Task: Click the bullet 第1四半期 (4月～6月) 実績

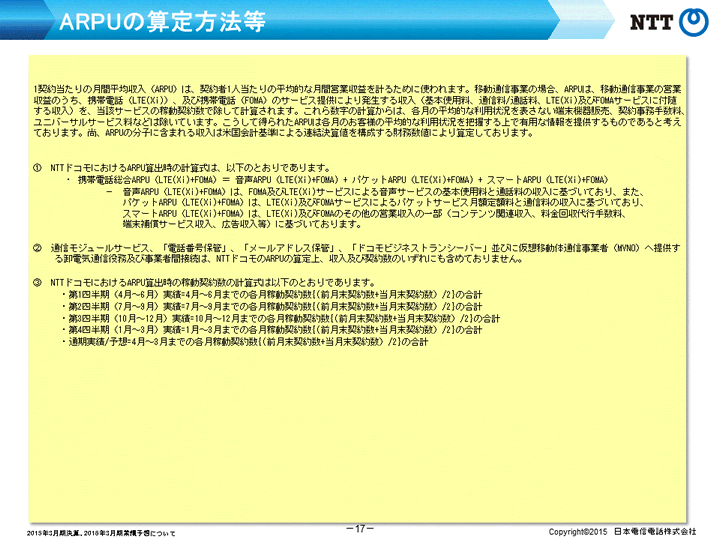Action: click(x=272, y=294)
